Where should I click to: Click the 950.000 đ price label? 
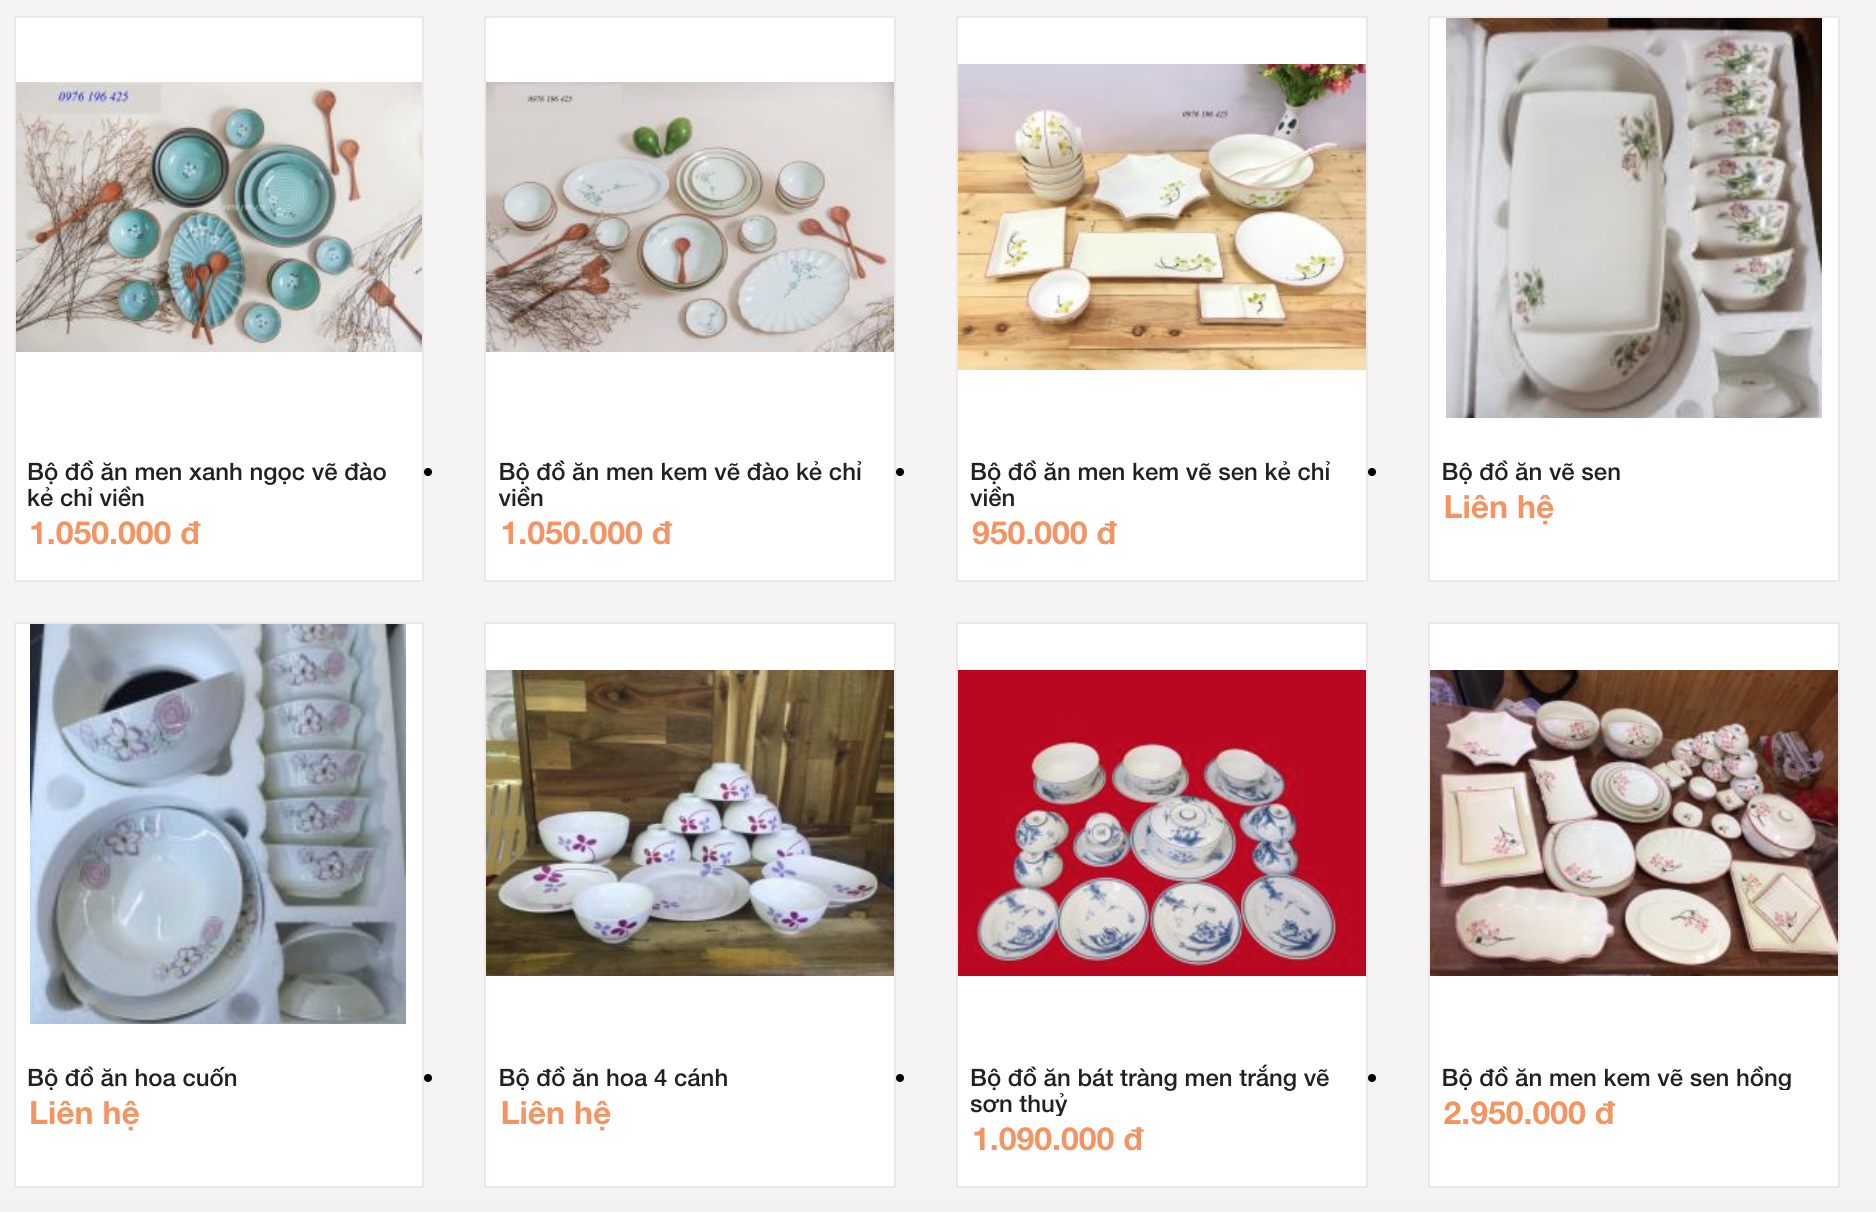[x=1043, y=534]
